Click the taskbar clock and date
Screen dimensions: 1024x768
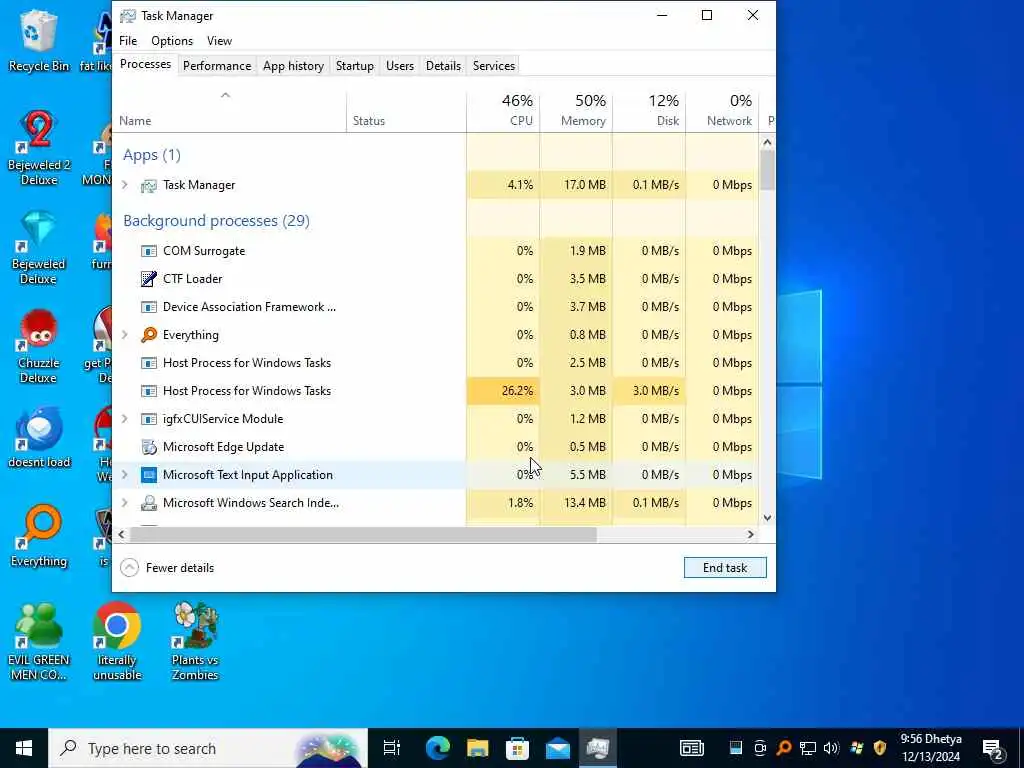931,748
